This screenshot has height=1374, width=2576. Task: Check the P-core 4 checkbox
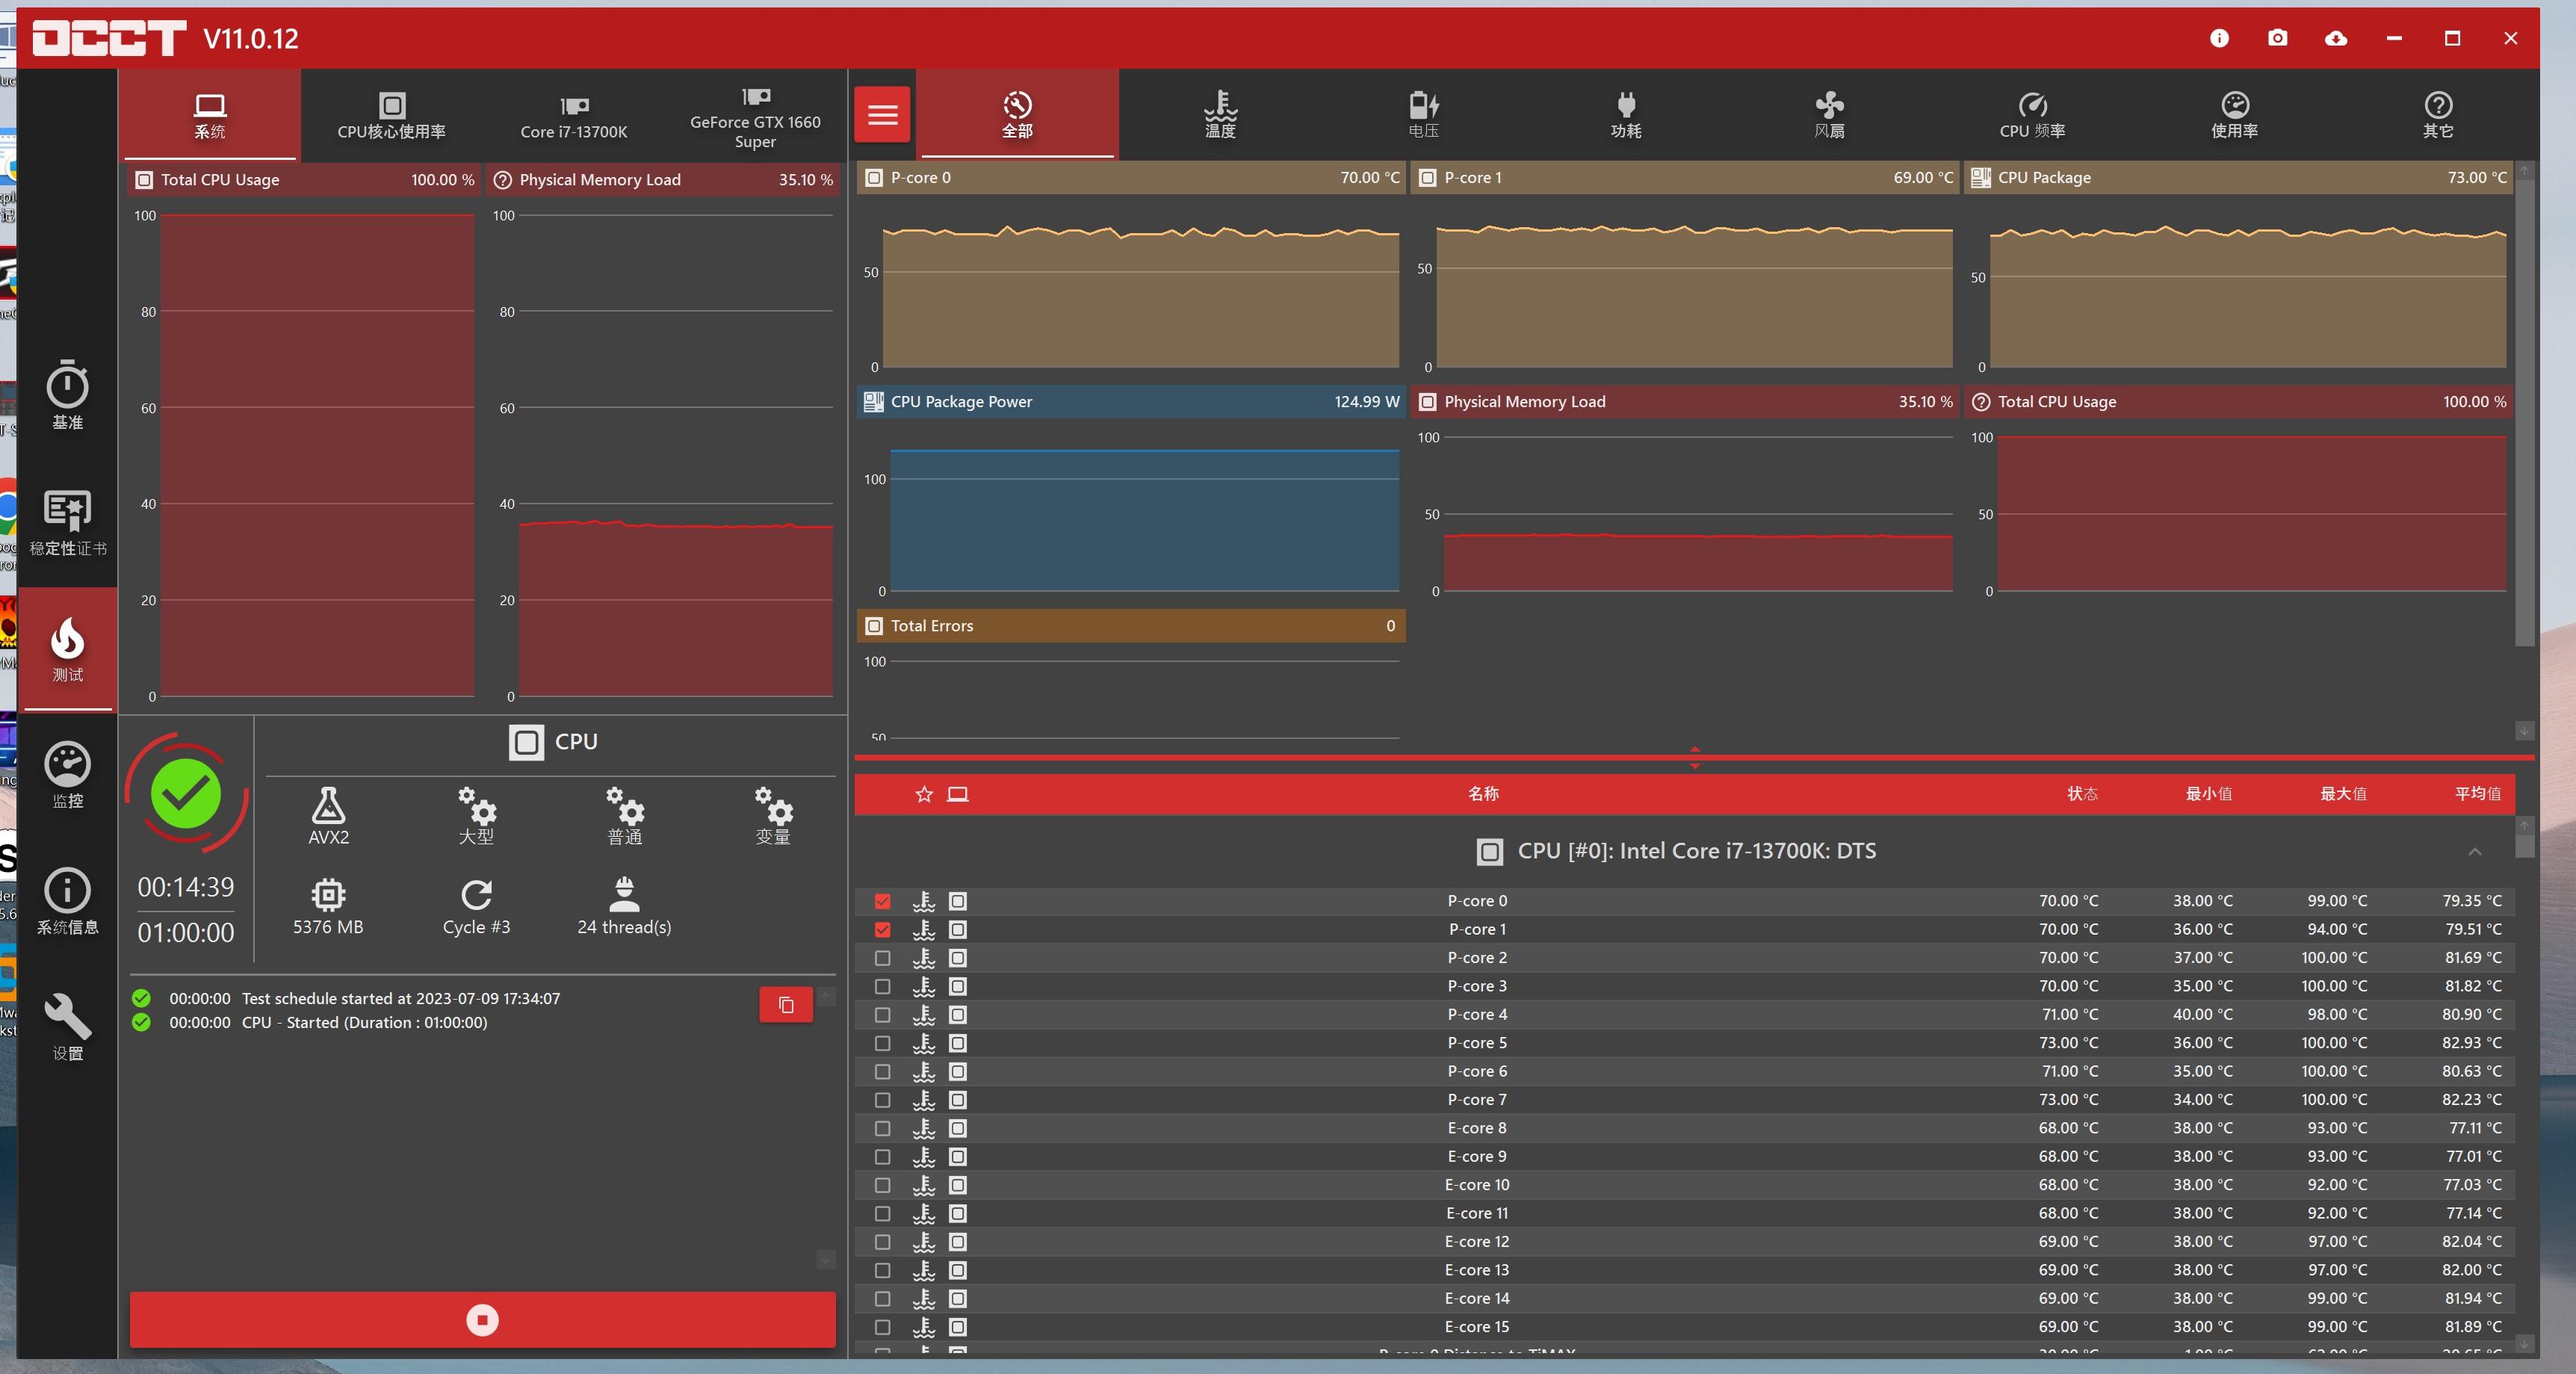tap(882, 1015)
